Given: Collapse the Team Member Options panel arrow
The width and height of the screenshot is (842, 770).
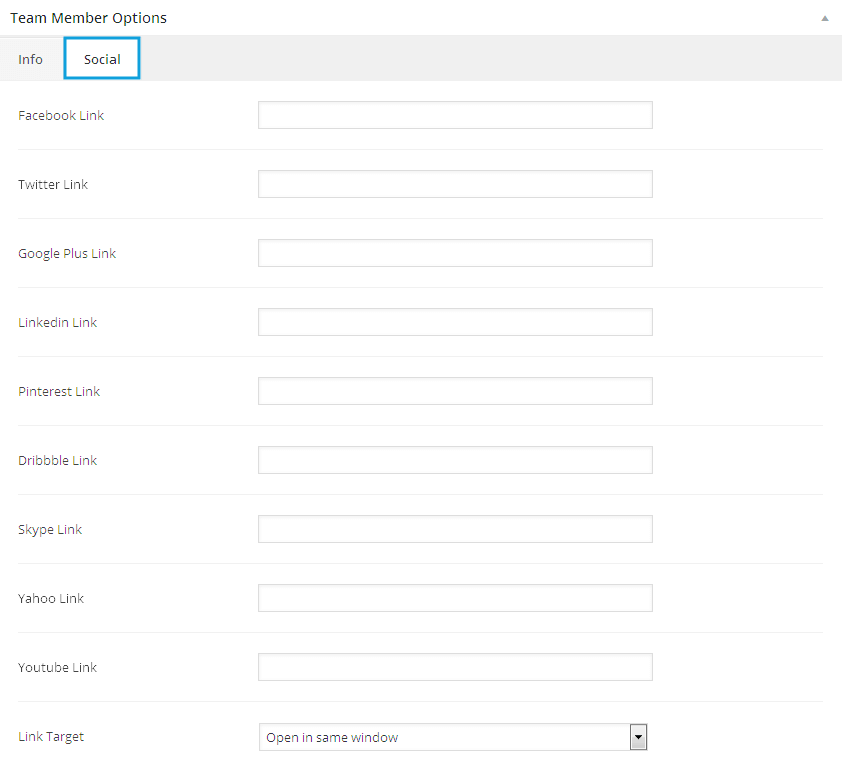Looking at the screenshot, I should tap(824, 18).
